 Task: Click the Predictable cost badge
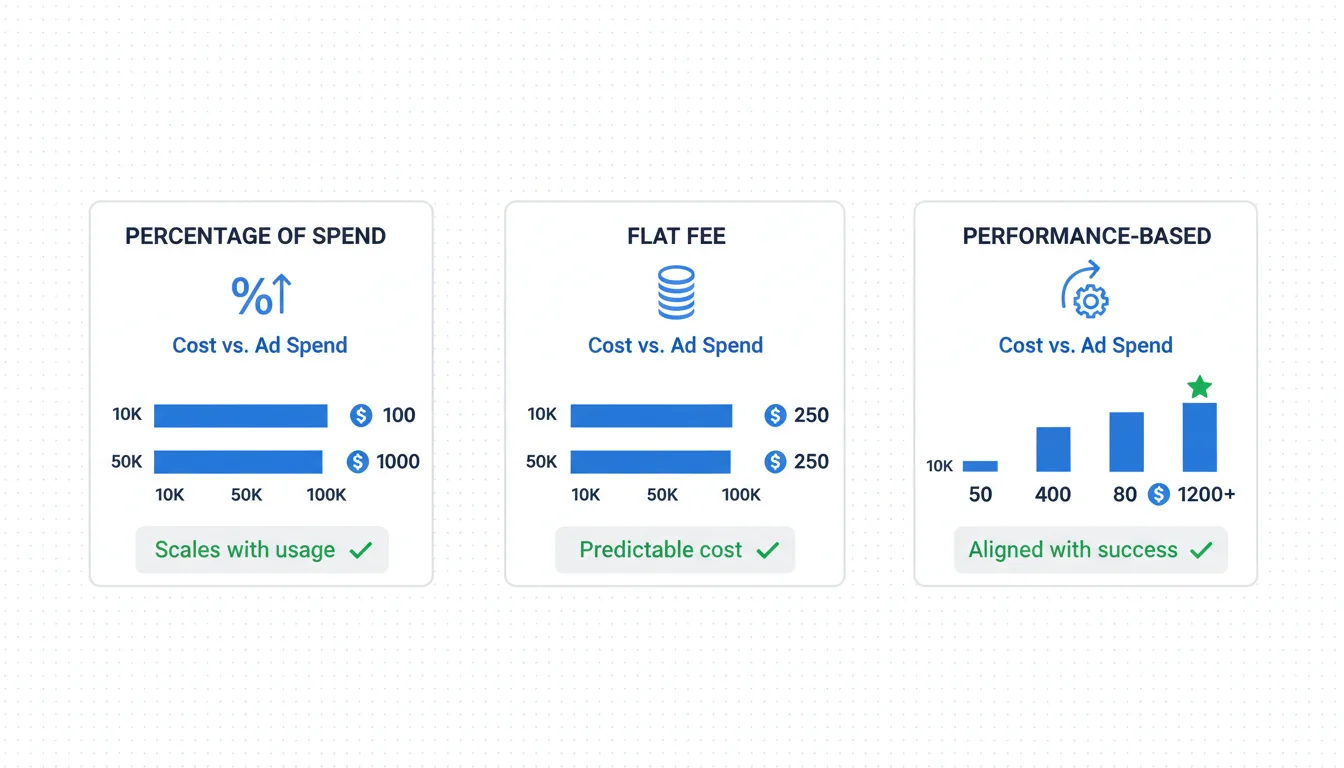(x=675, y=550)
